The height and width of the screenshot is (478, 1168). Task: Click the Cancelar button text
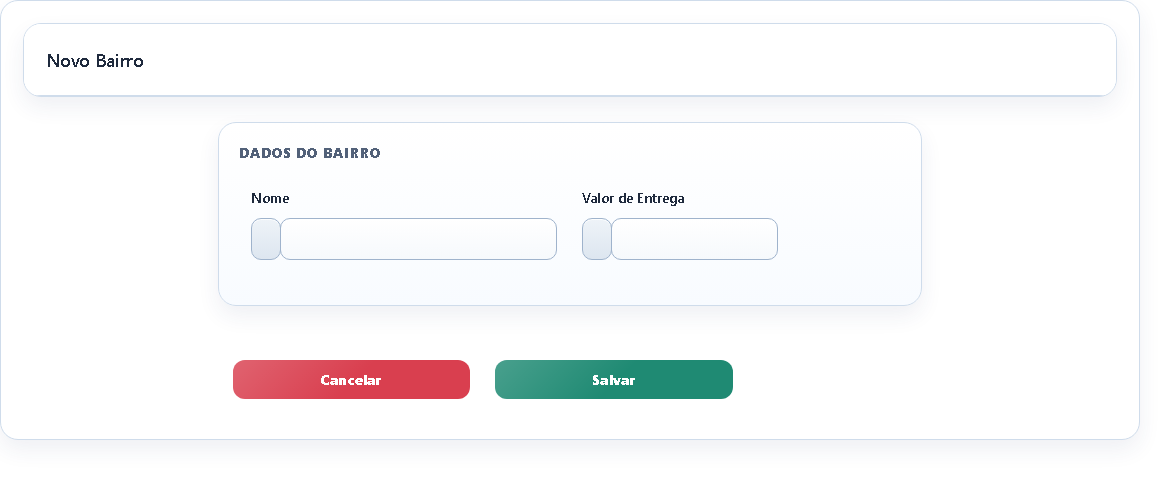351,380
